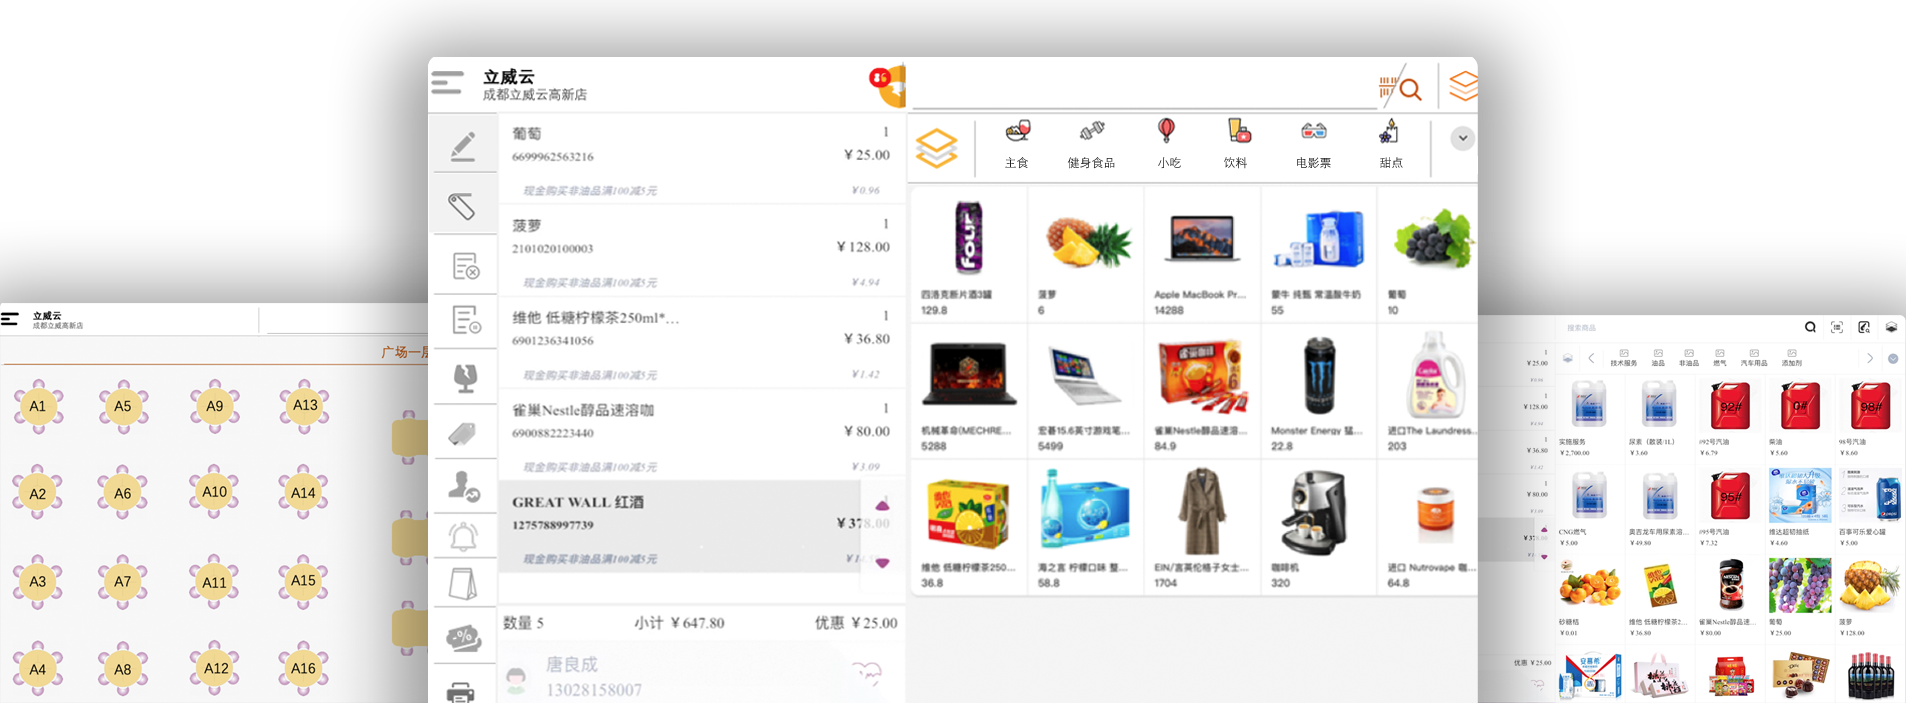This screenshot has width=1906, height=703.
Task: Expand category dropdown circle in right window
Action: (x=1893, y=358)
